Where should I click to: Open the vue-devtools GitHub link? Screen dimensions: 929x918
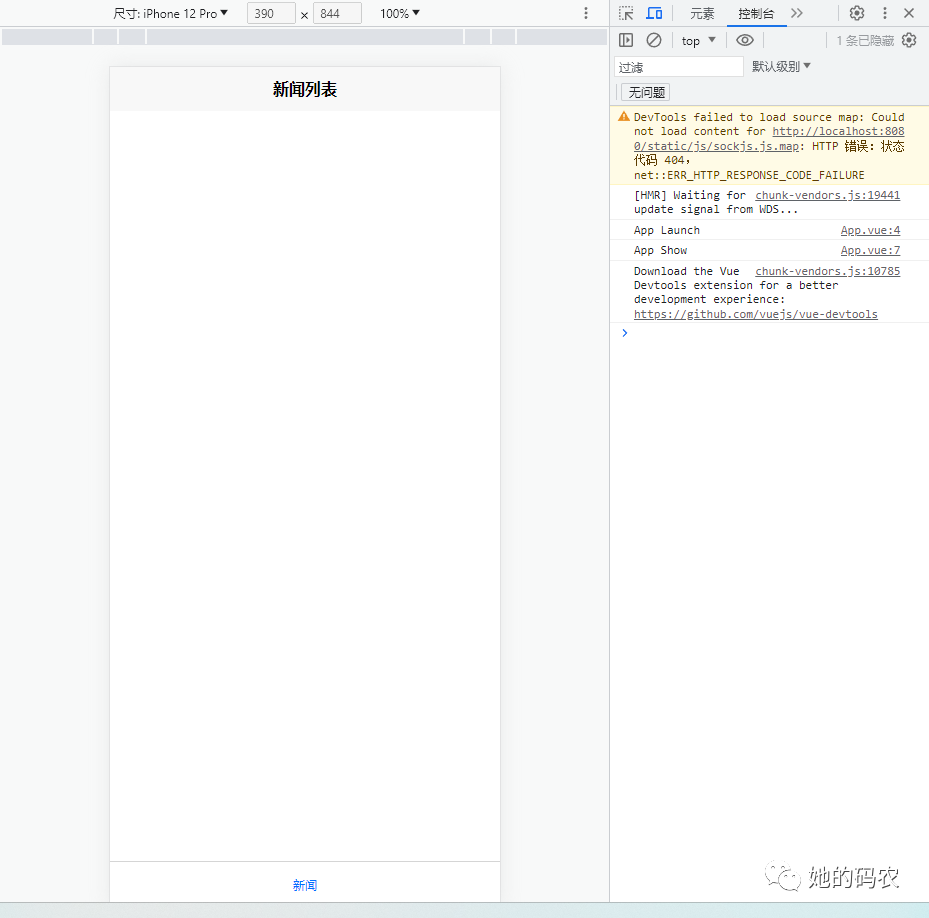click(755, 314)
